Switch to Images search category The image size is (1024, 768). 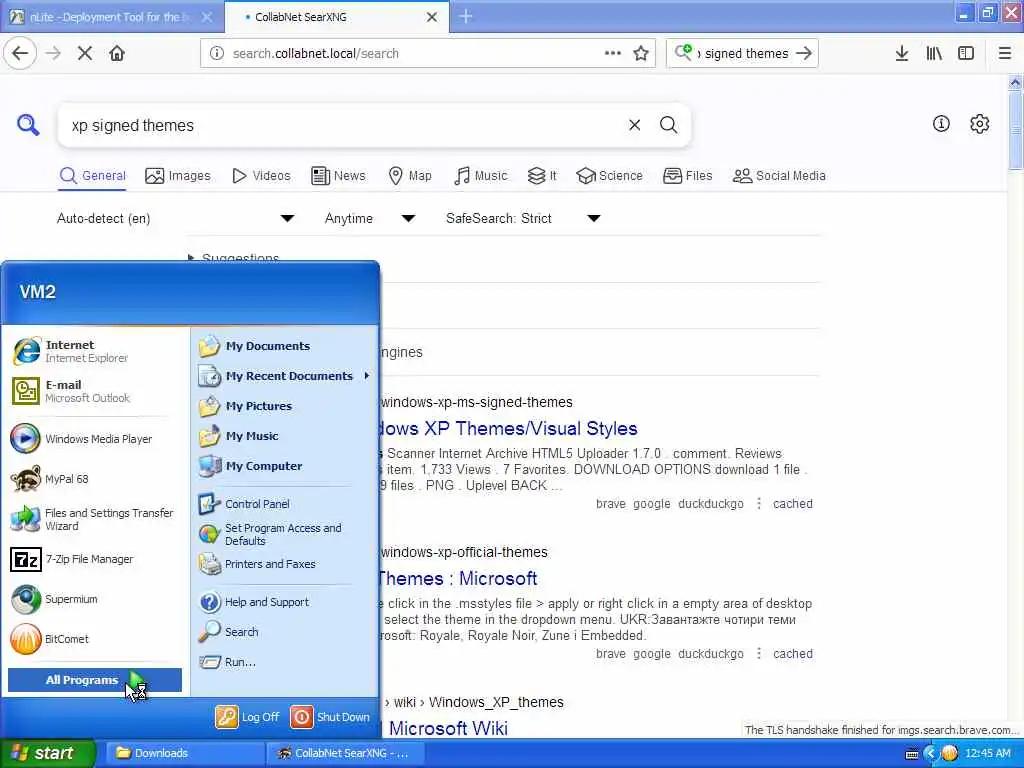pos(178,176)
